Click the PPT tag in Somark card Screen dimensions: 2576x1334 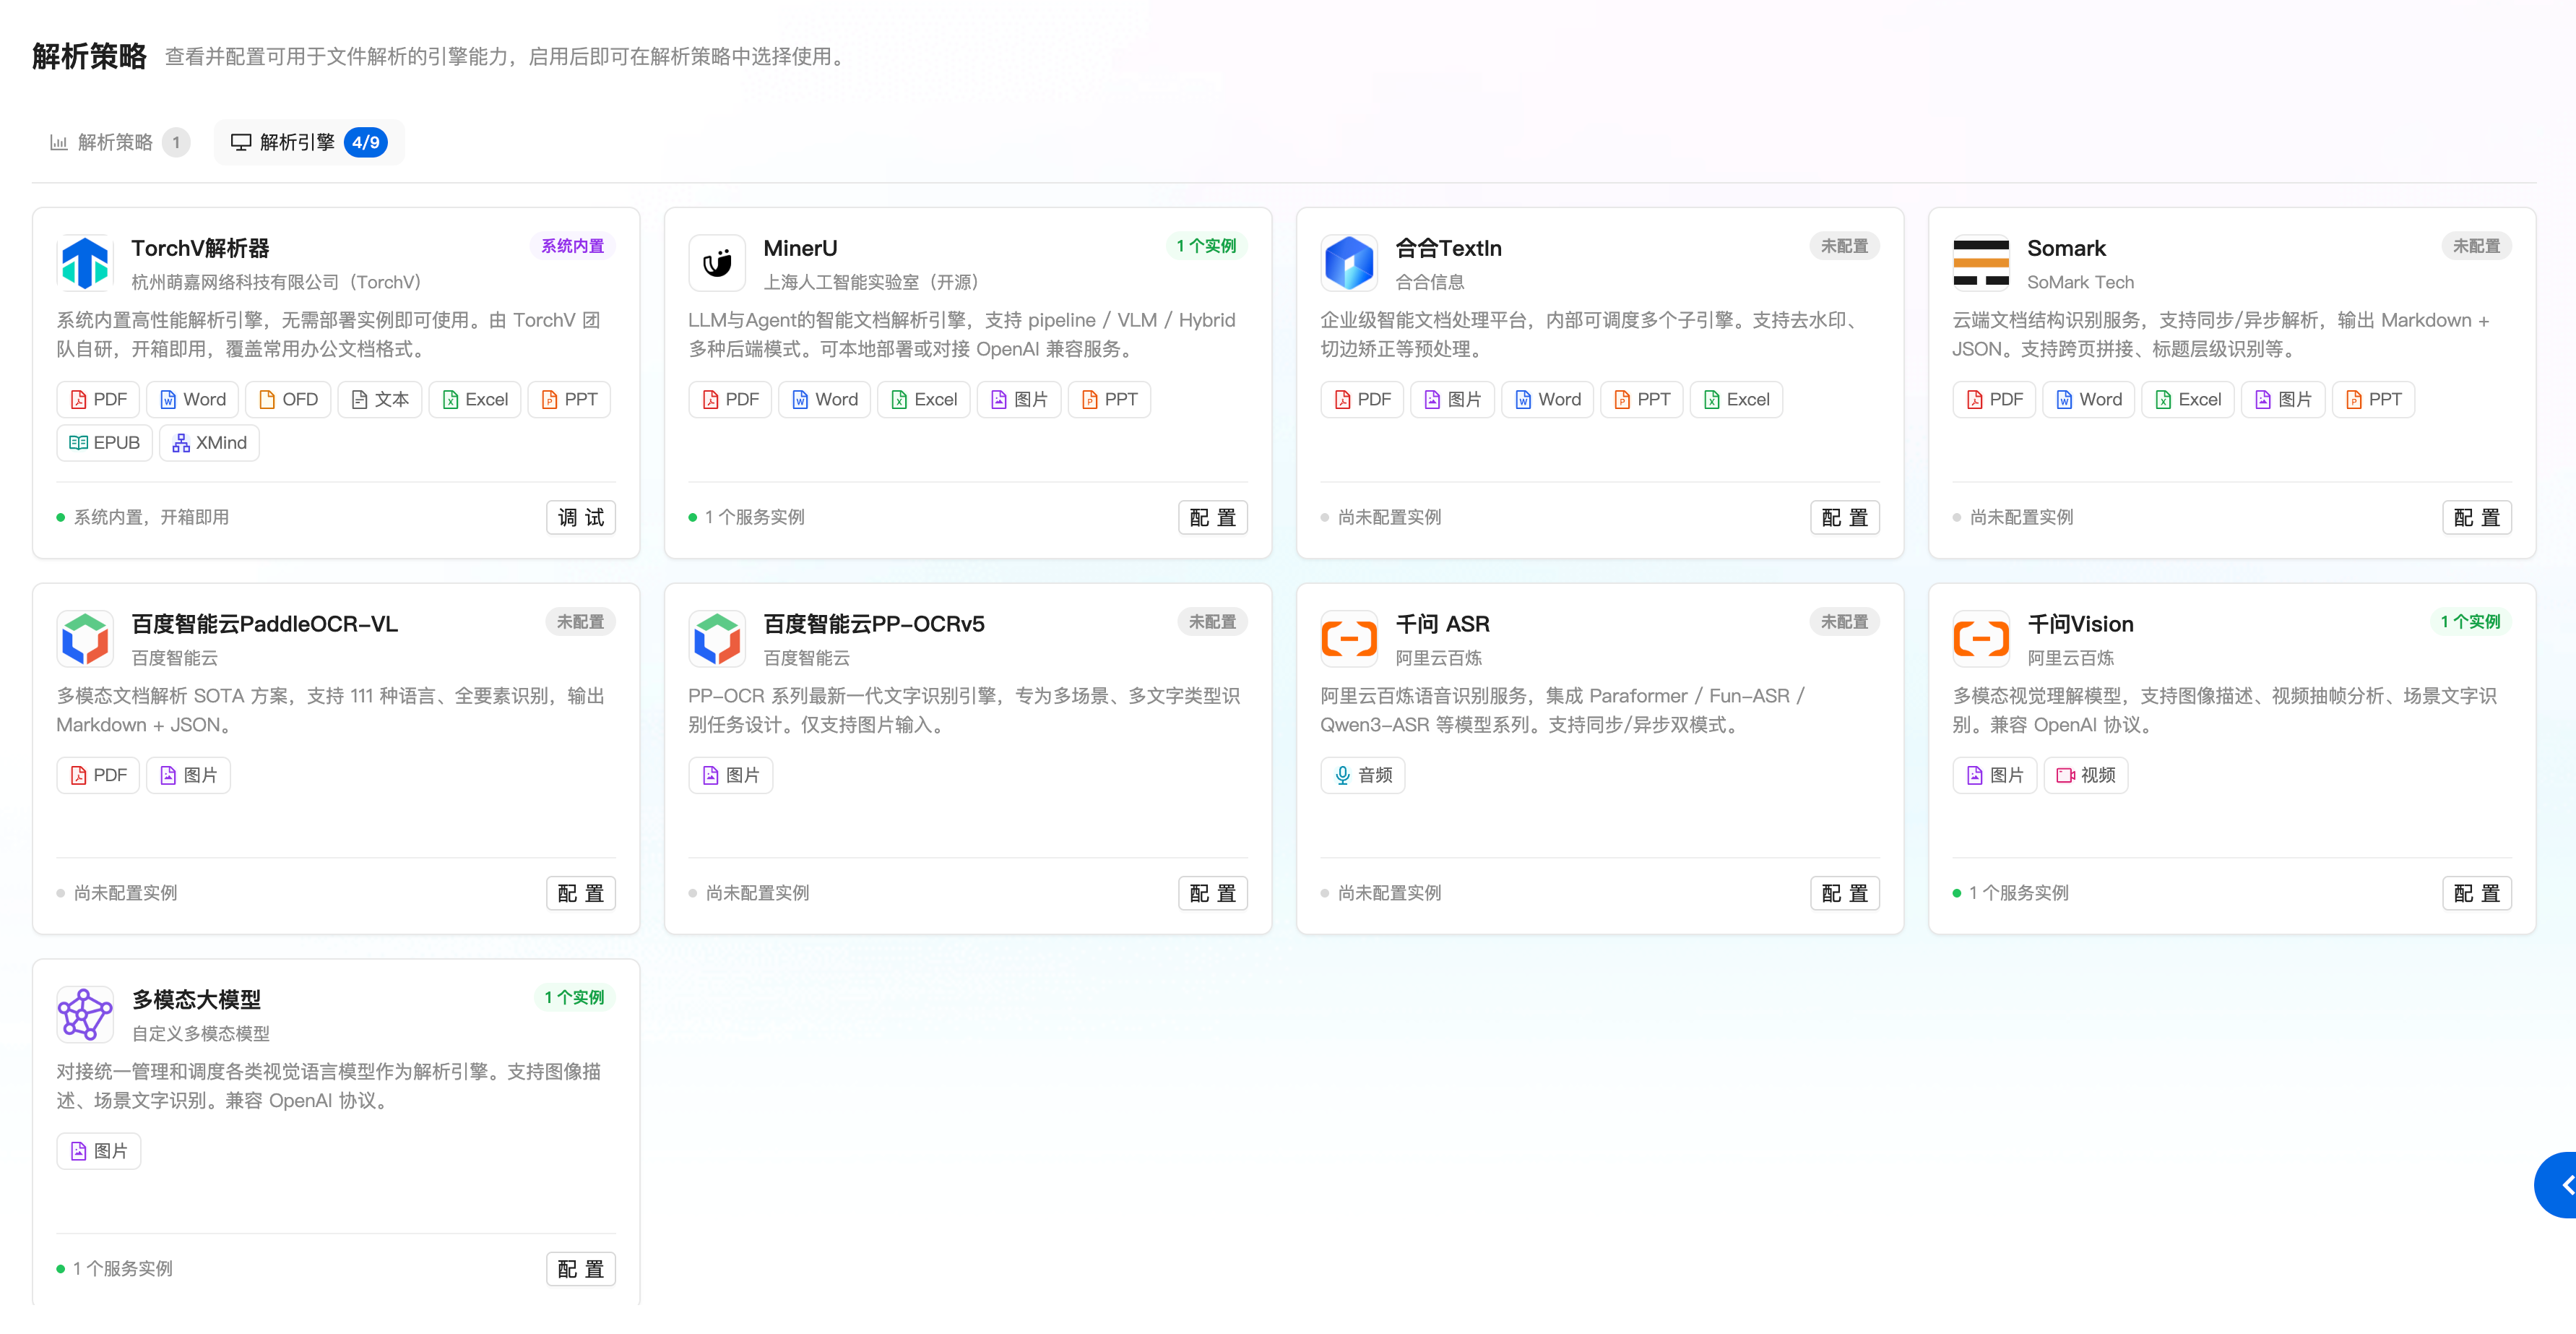pyautogui.click(x=2373, y=400)
